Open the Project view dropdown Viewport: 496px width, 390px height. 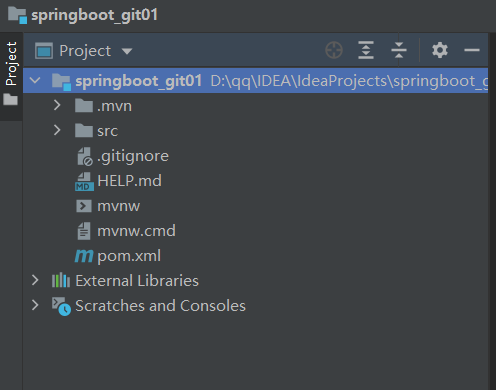pyautogui.click(x=127, y=51)
